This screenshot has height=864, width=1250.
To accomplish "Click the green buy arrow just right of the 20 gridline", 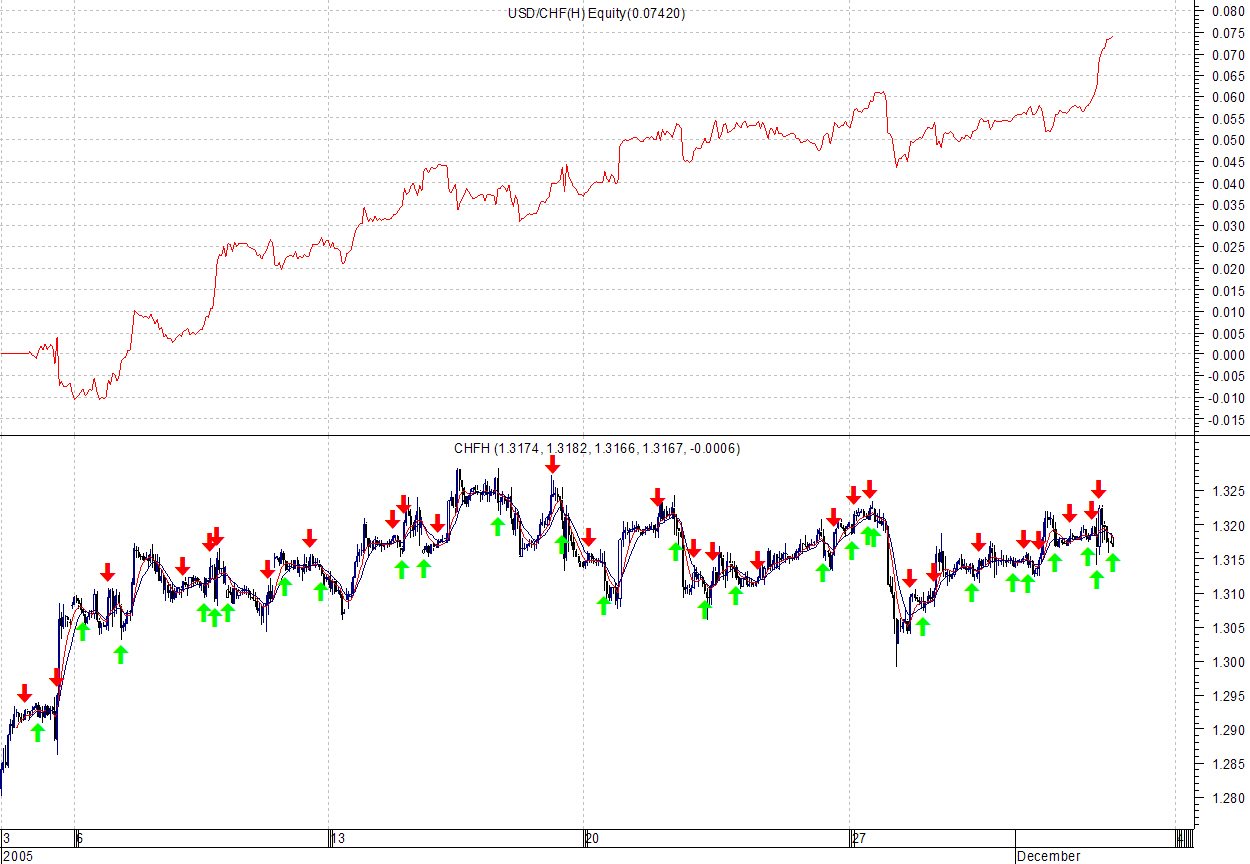I will (x=603, y=605).
